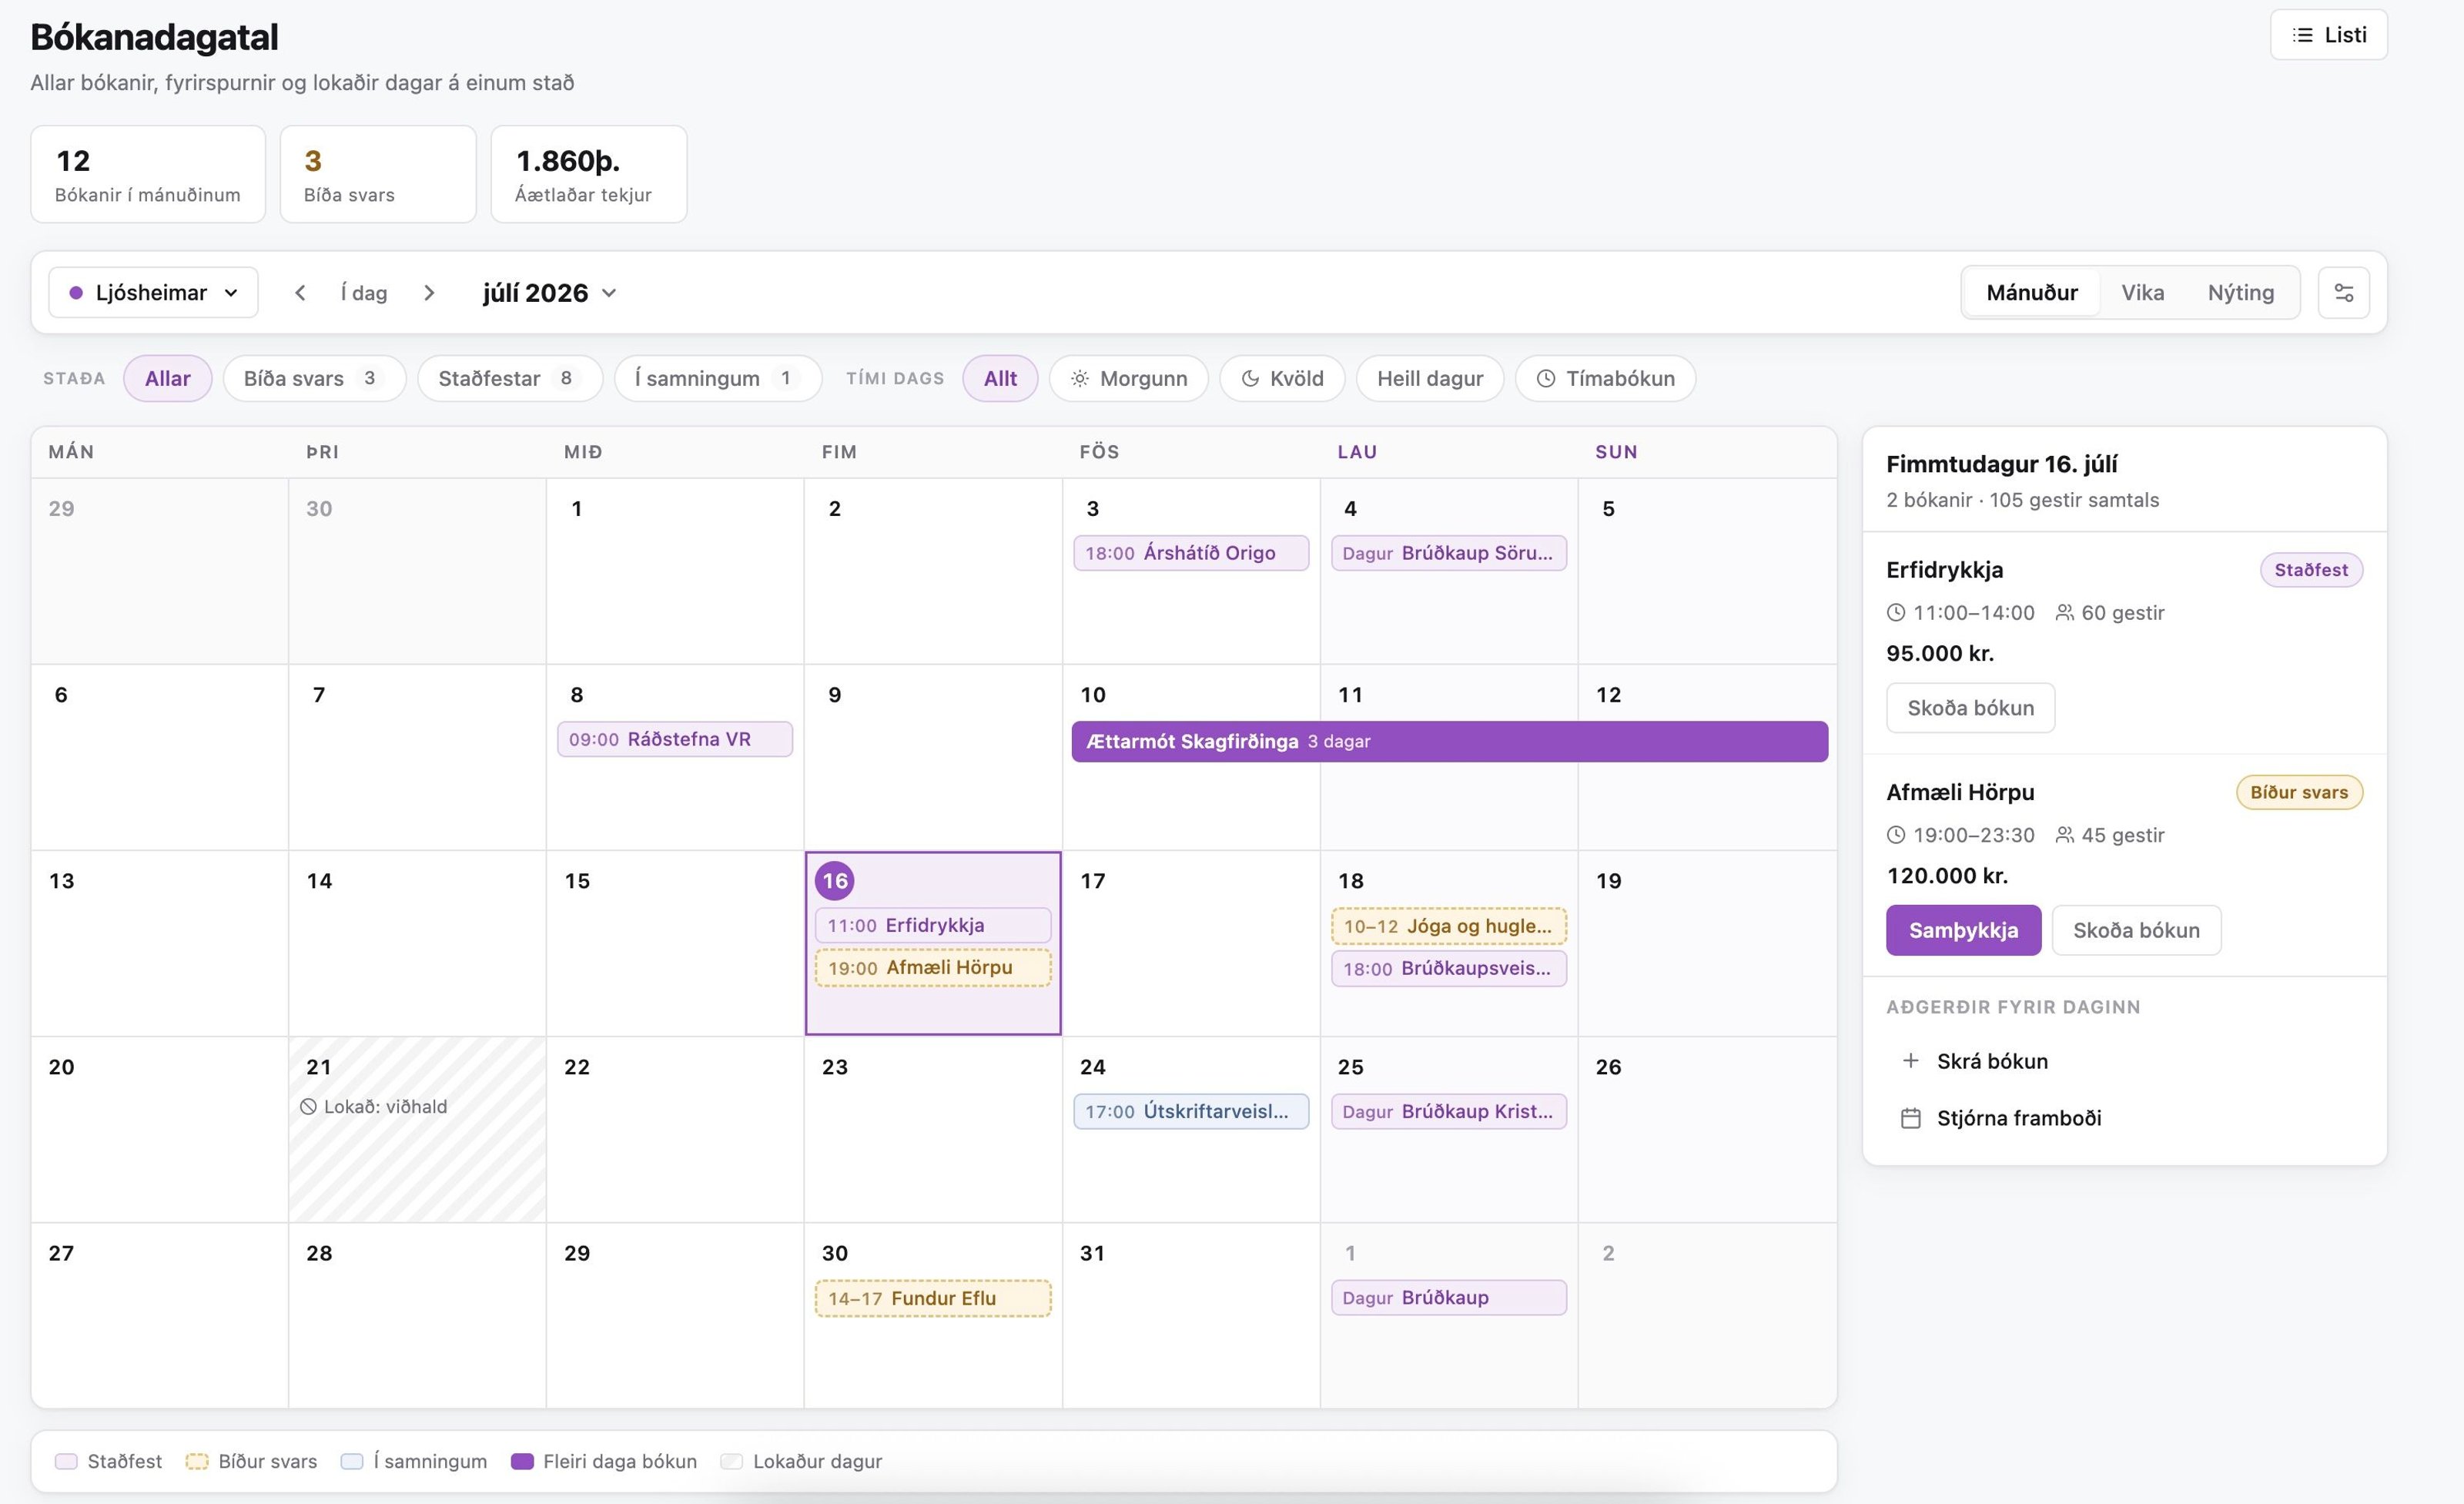Select day 10 cell number
Image resolution: width=2464 pixels, height=1504 pixels.
point(1093,695)
